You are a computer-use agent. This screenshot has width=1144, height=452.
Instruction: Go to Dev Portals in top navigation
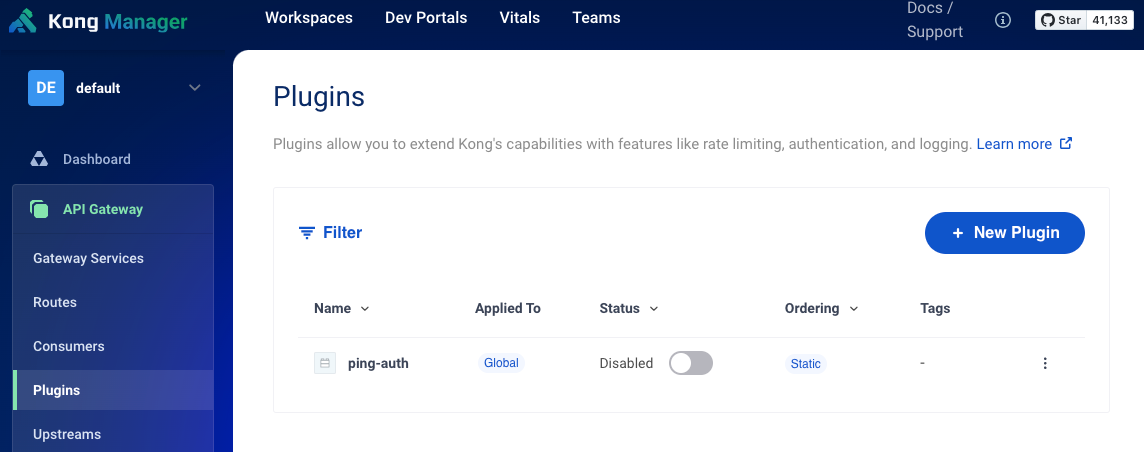click(x=426, y=18)
